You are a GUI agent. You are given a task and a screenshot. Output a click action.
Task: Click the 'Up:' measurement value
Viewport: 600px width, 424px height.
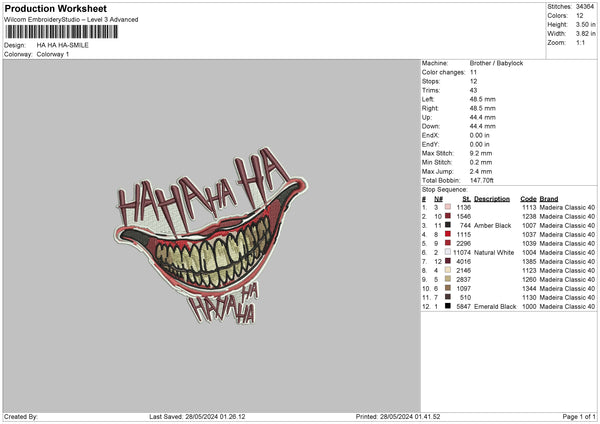point(483,117)
